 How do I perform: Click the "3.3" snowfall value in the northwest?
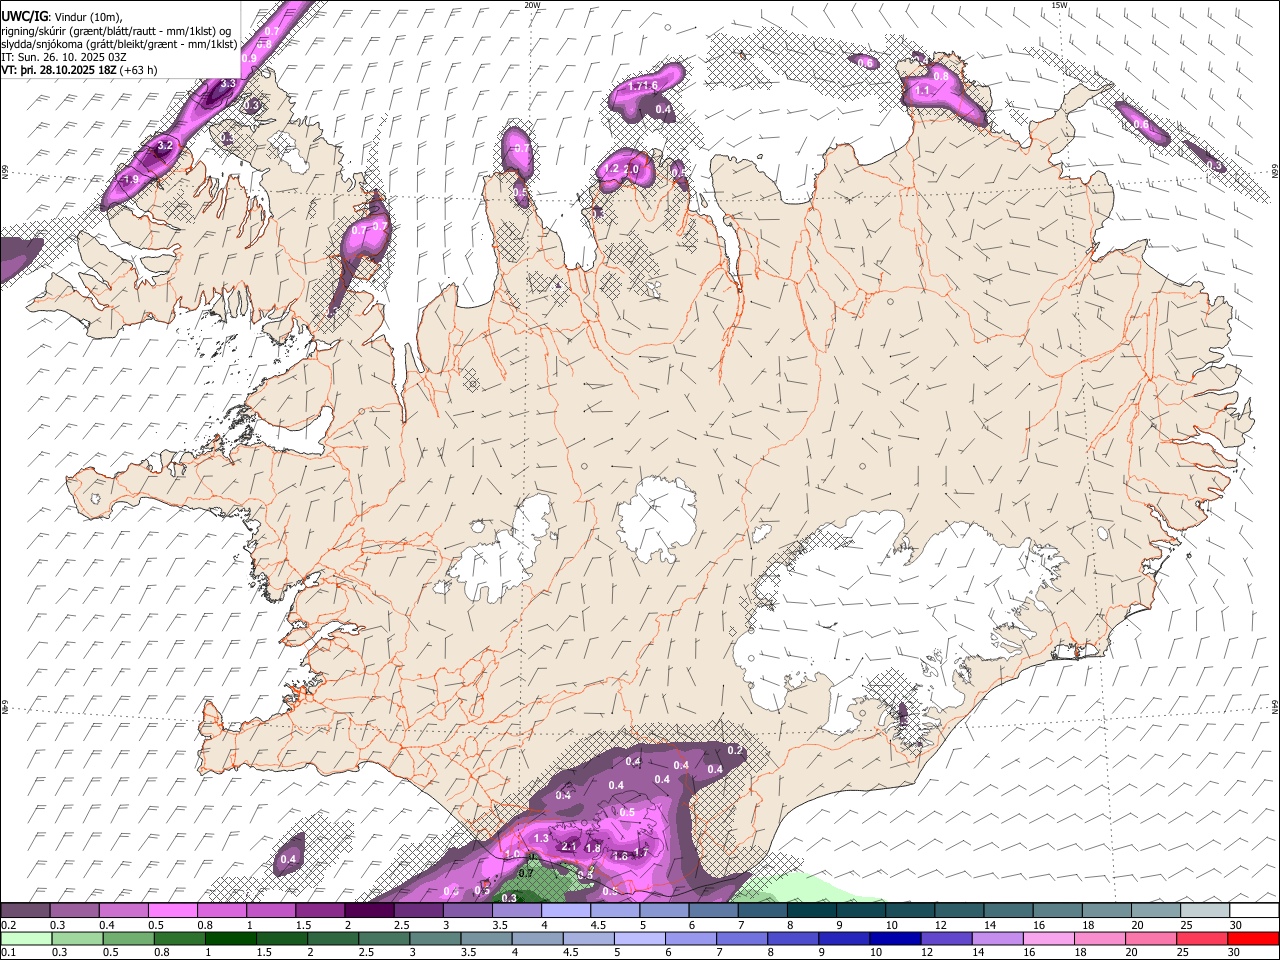(x=227, y=84)
